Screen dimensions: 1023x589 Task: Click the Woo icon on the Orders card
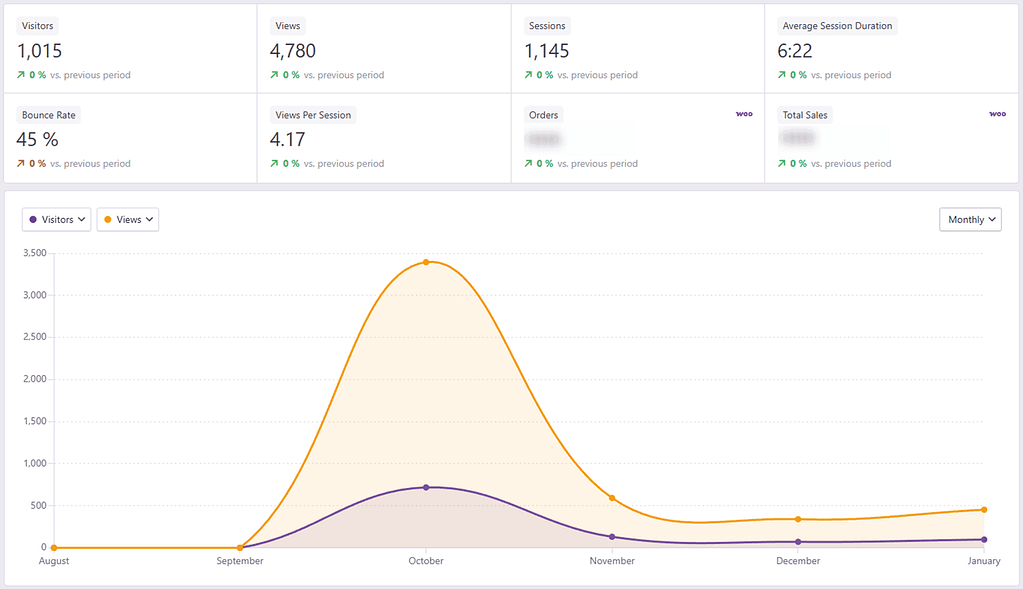click(744, 114)
